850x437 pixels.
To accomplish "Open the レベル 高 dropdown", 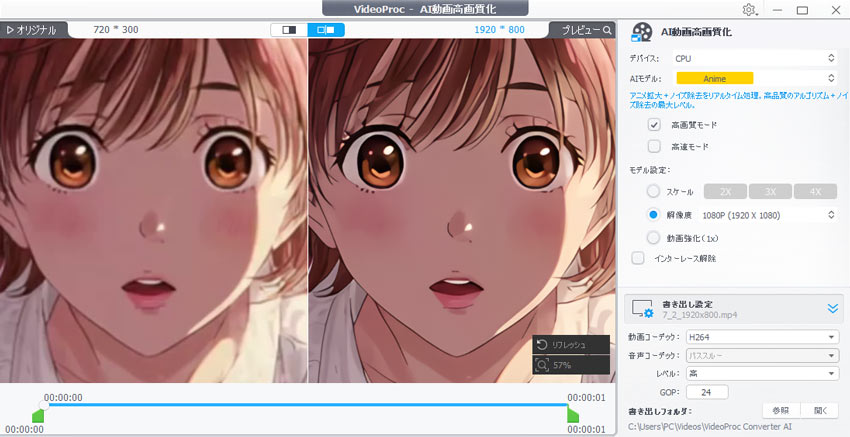I will pyautogui.click(x=762, y=374).
